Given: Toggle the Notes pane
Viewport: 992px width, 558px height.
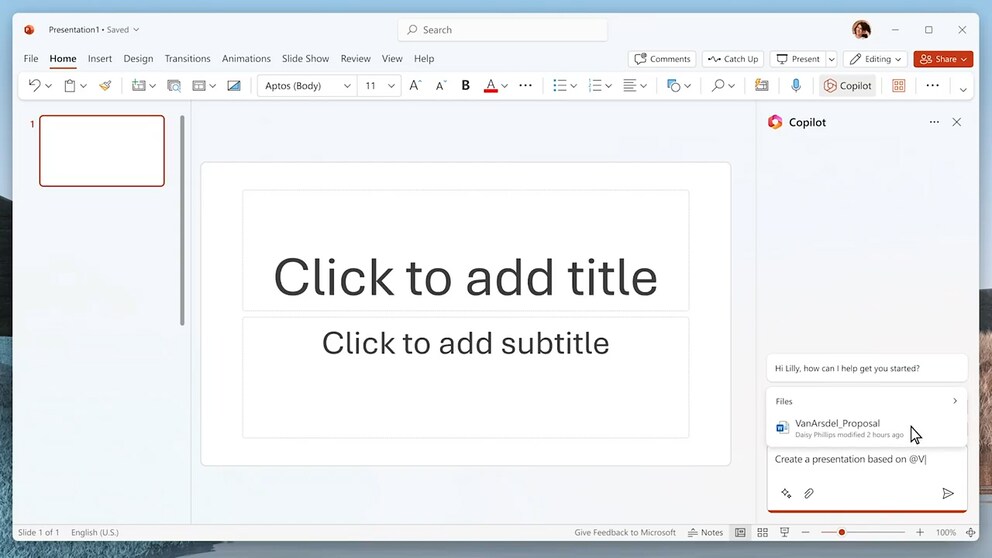Looking at the screenshot, I should [x=706, y=533].
